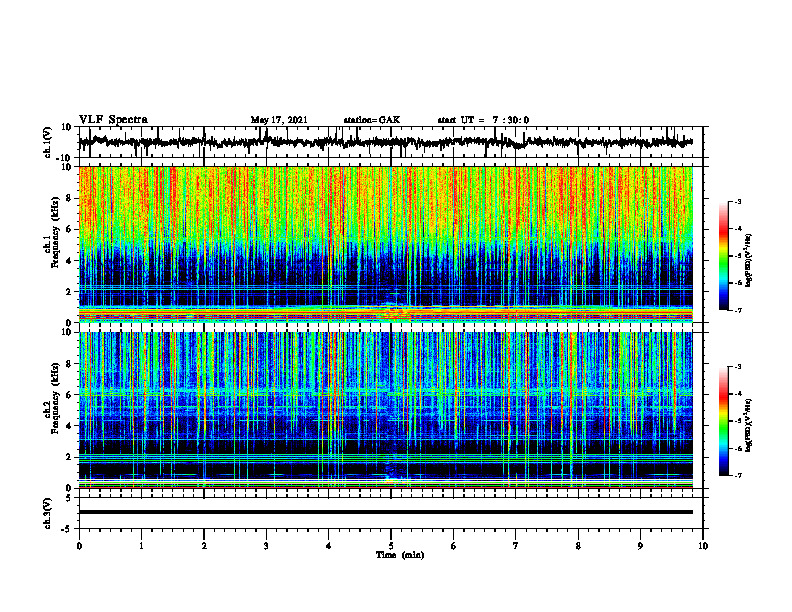Click the "start UT = 7:30:0" header text

483,120
